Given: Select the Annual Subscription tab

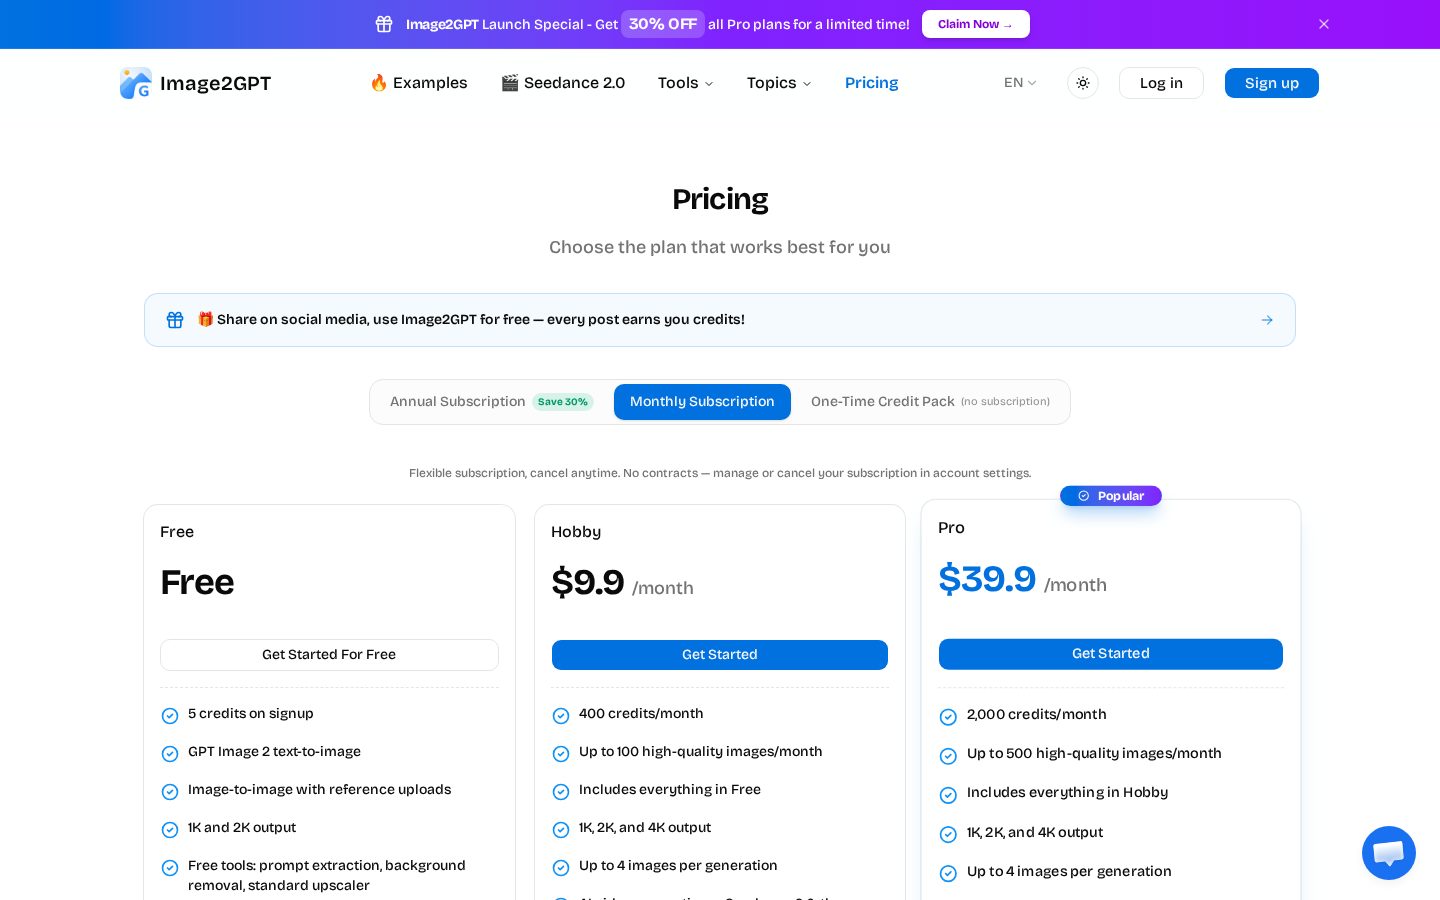Looking at the screenshot, I should point(491,402).
